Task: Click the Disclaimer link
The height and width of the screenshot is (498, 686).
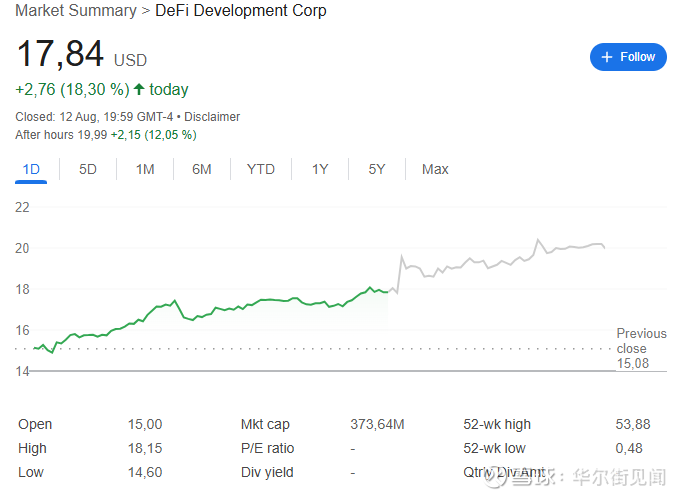Action: click(212, 117)
